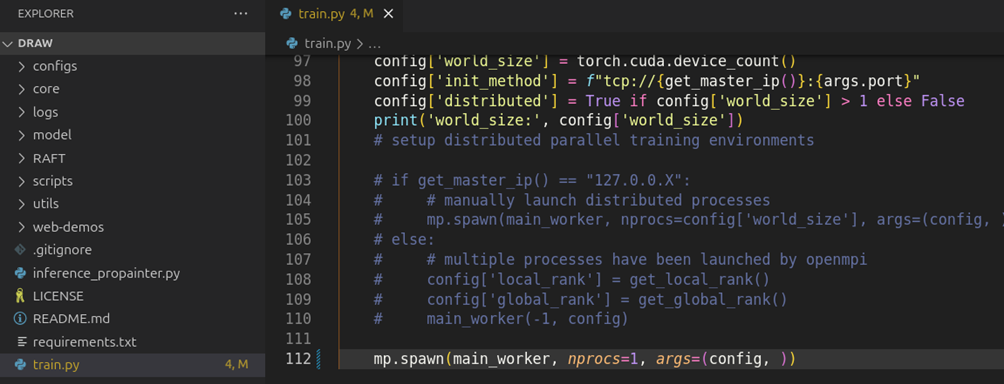This screenshot has height=384, width=1004.
Task: Open the breadcrumb ellipsis symbol segment
Action: 375,44
